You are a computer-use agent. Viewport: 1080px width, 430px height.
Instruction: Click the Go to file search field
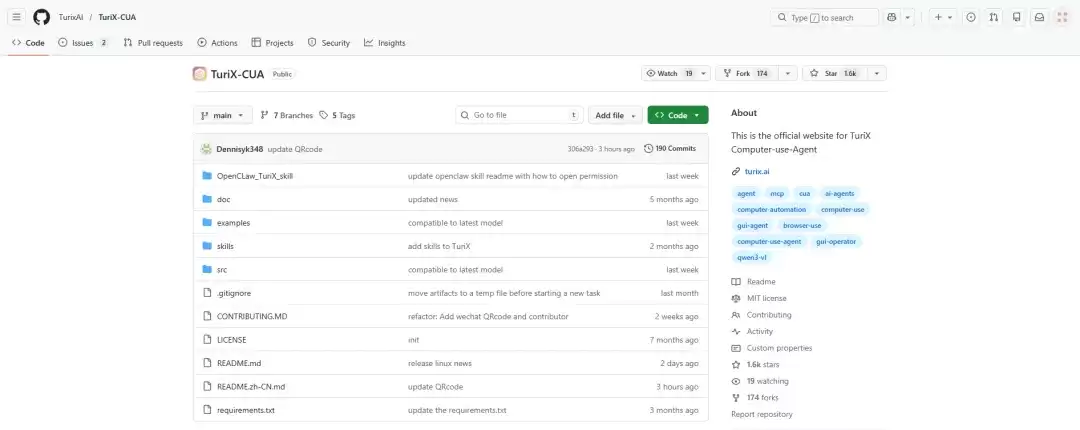coord(519,116)
